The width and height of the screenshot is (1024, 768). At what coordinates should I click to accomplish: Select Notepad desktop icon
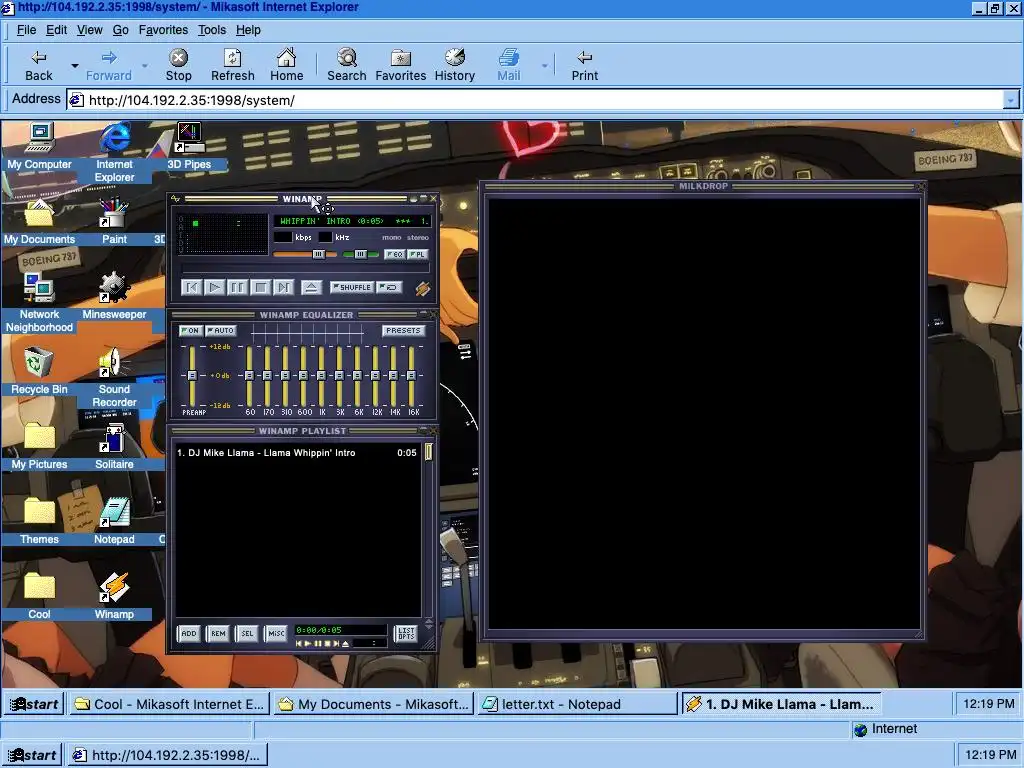pos(114,522)
